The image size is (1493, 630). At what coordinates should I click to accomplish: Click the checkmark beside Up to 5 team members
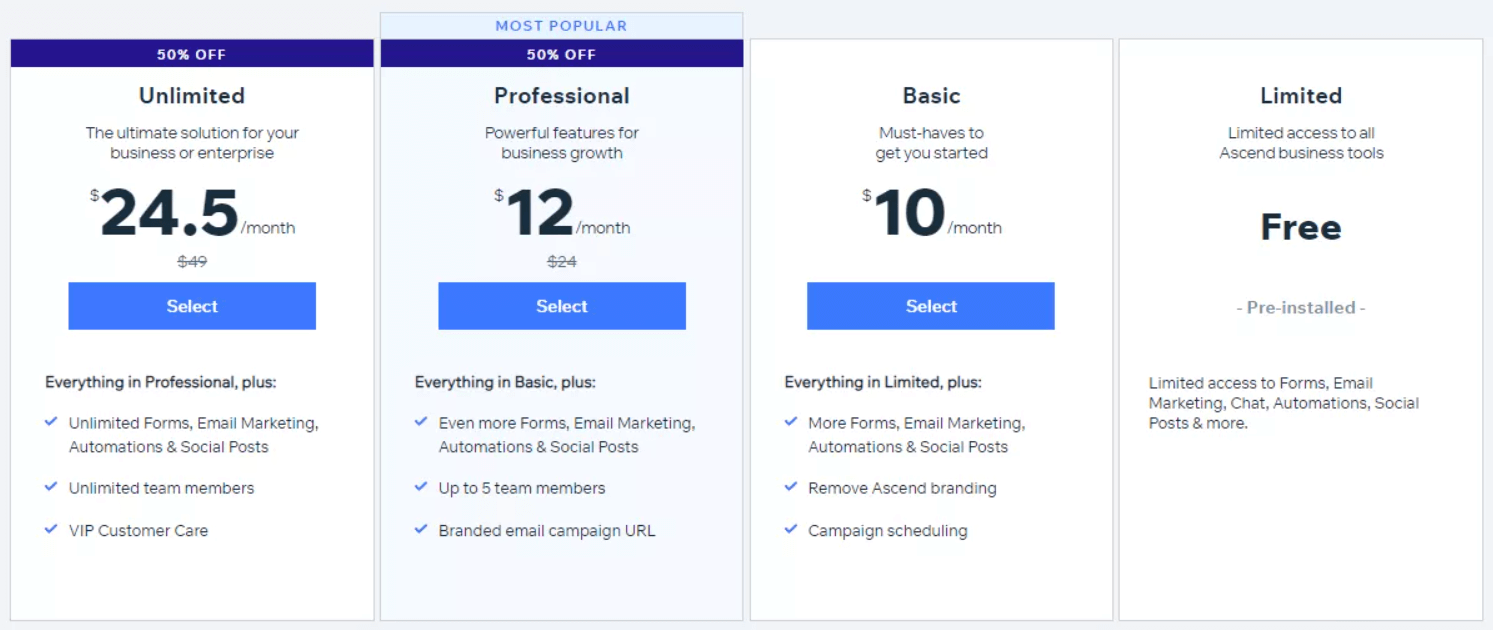click(x=421, y=488)
